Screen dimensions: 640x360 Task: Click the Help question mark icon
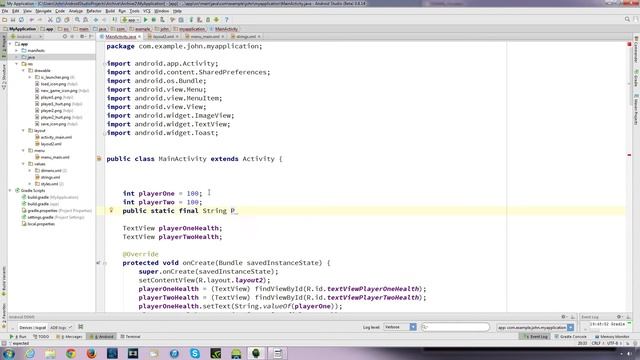(227, 20)
